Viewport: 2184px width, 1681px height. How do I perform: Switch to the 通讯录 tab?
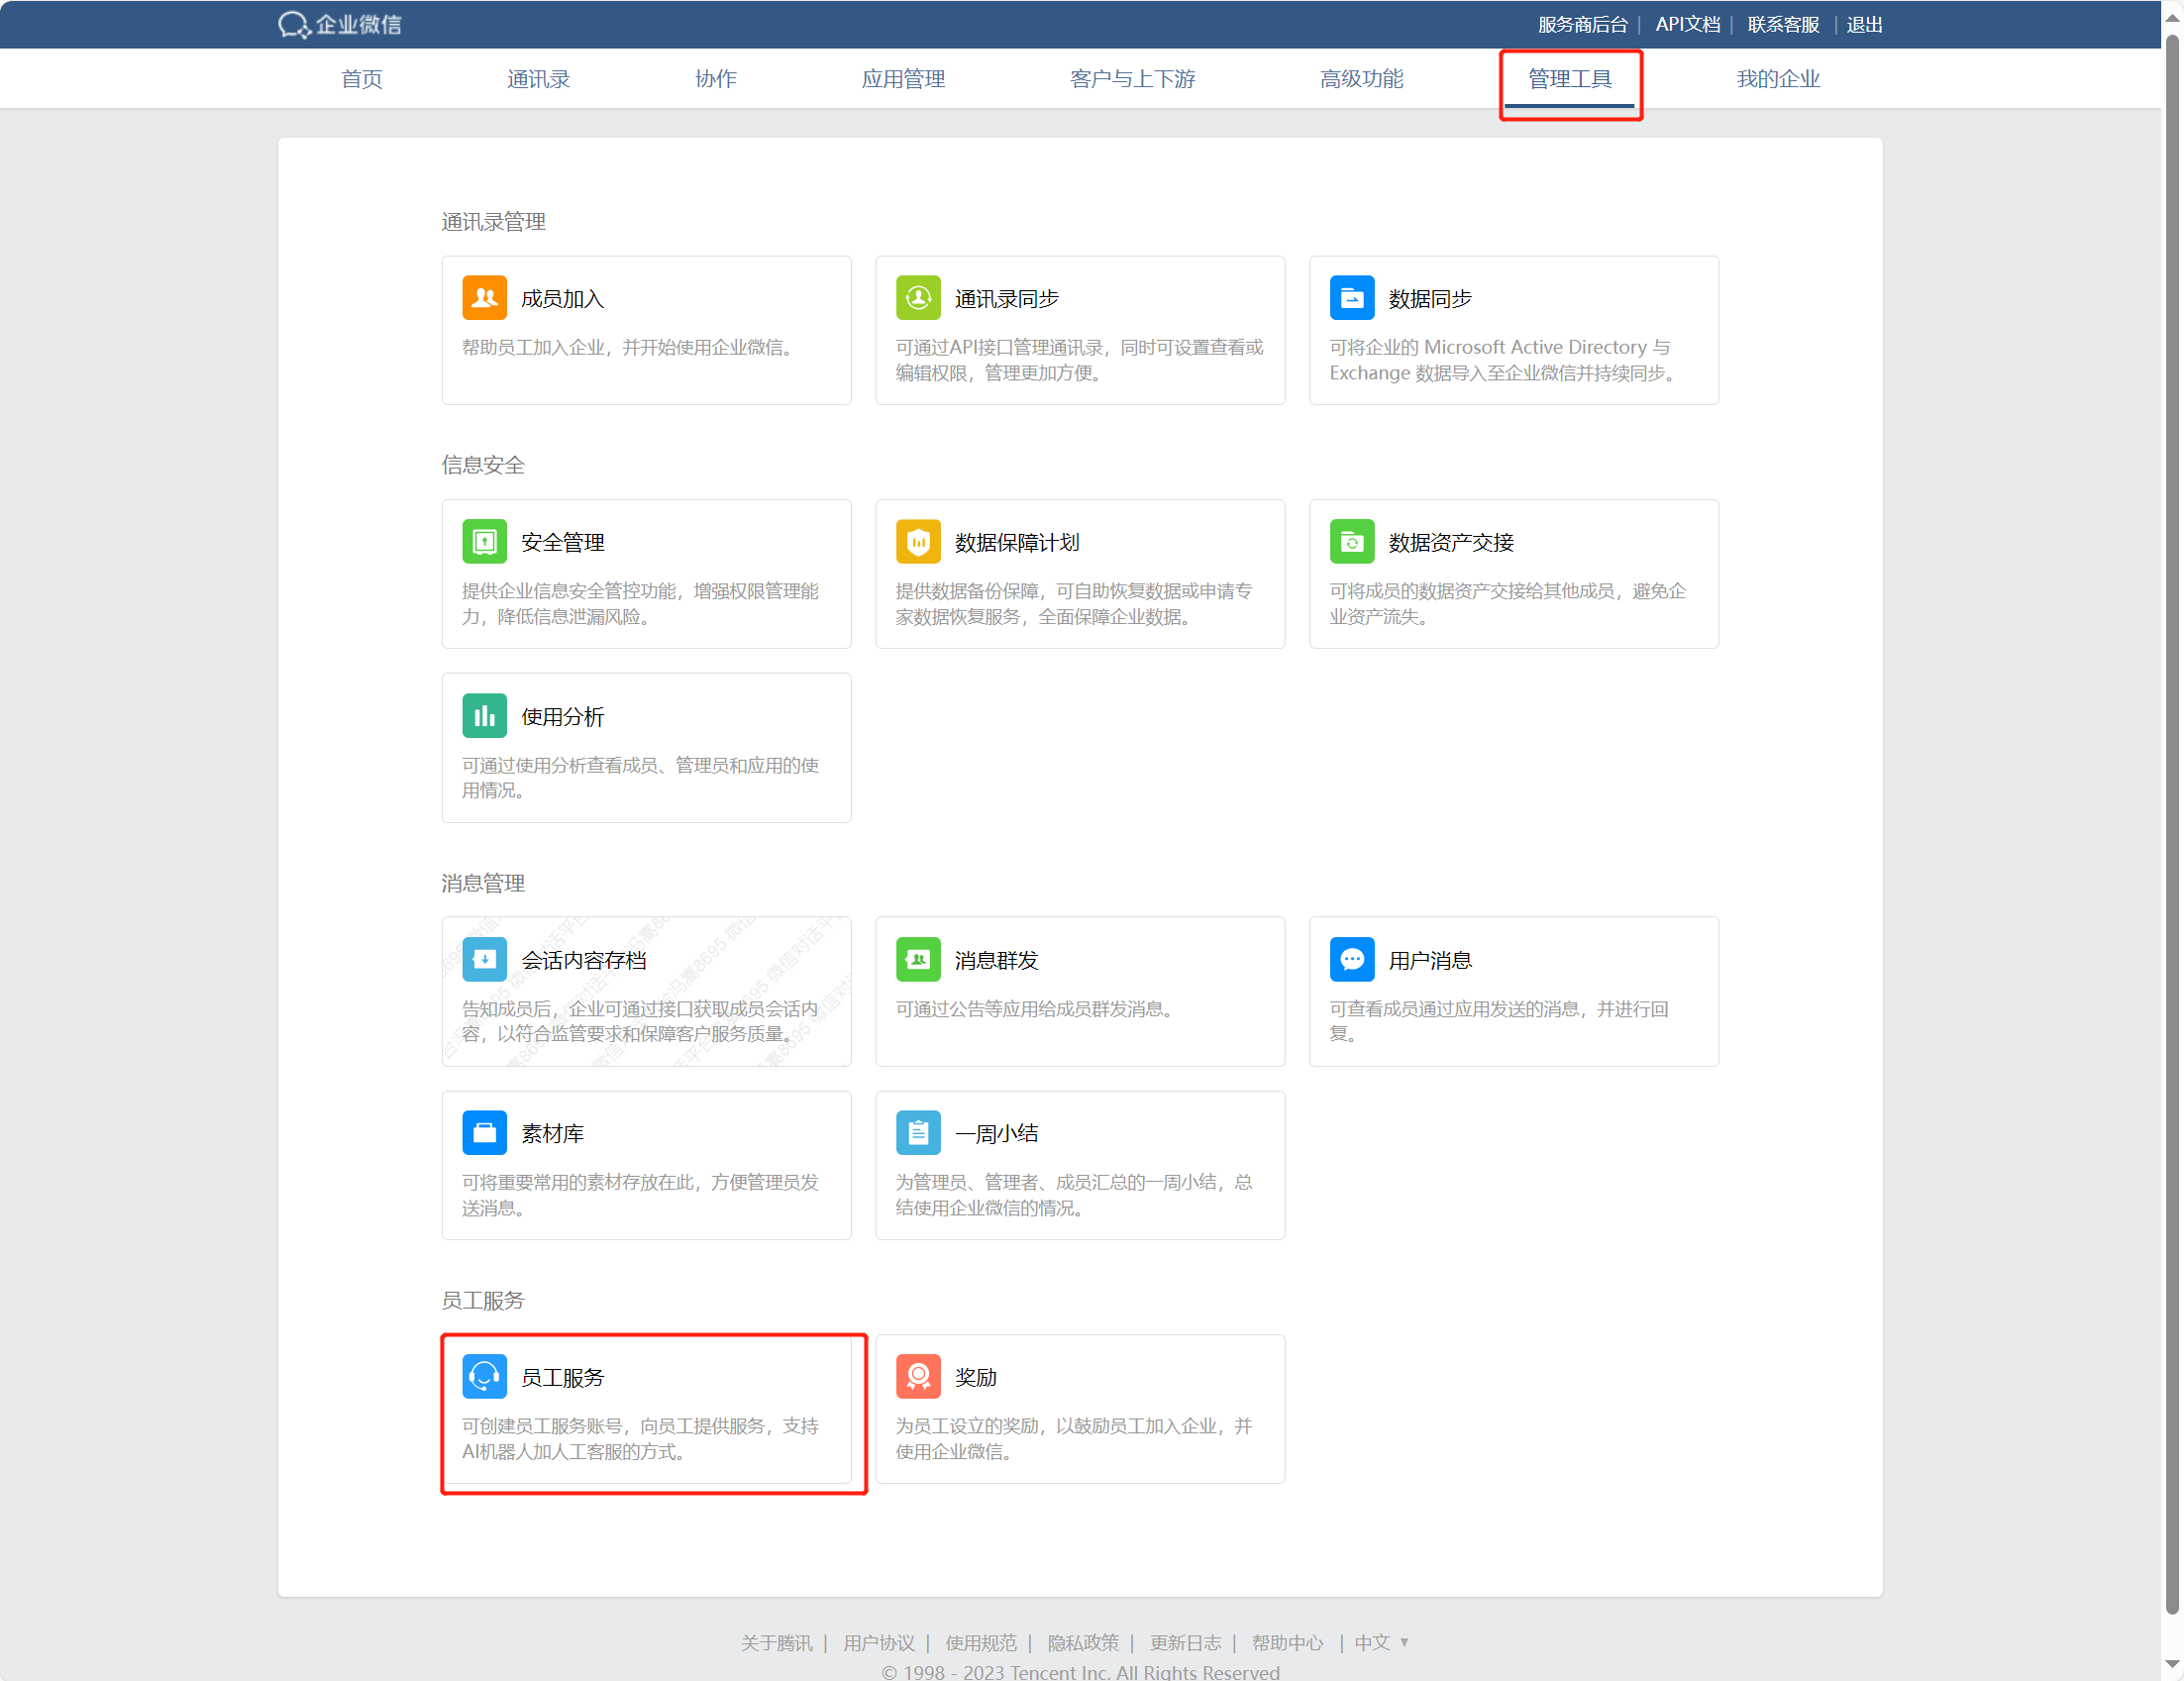point(538,79)
